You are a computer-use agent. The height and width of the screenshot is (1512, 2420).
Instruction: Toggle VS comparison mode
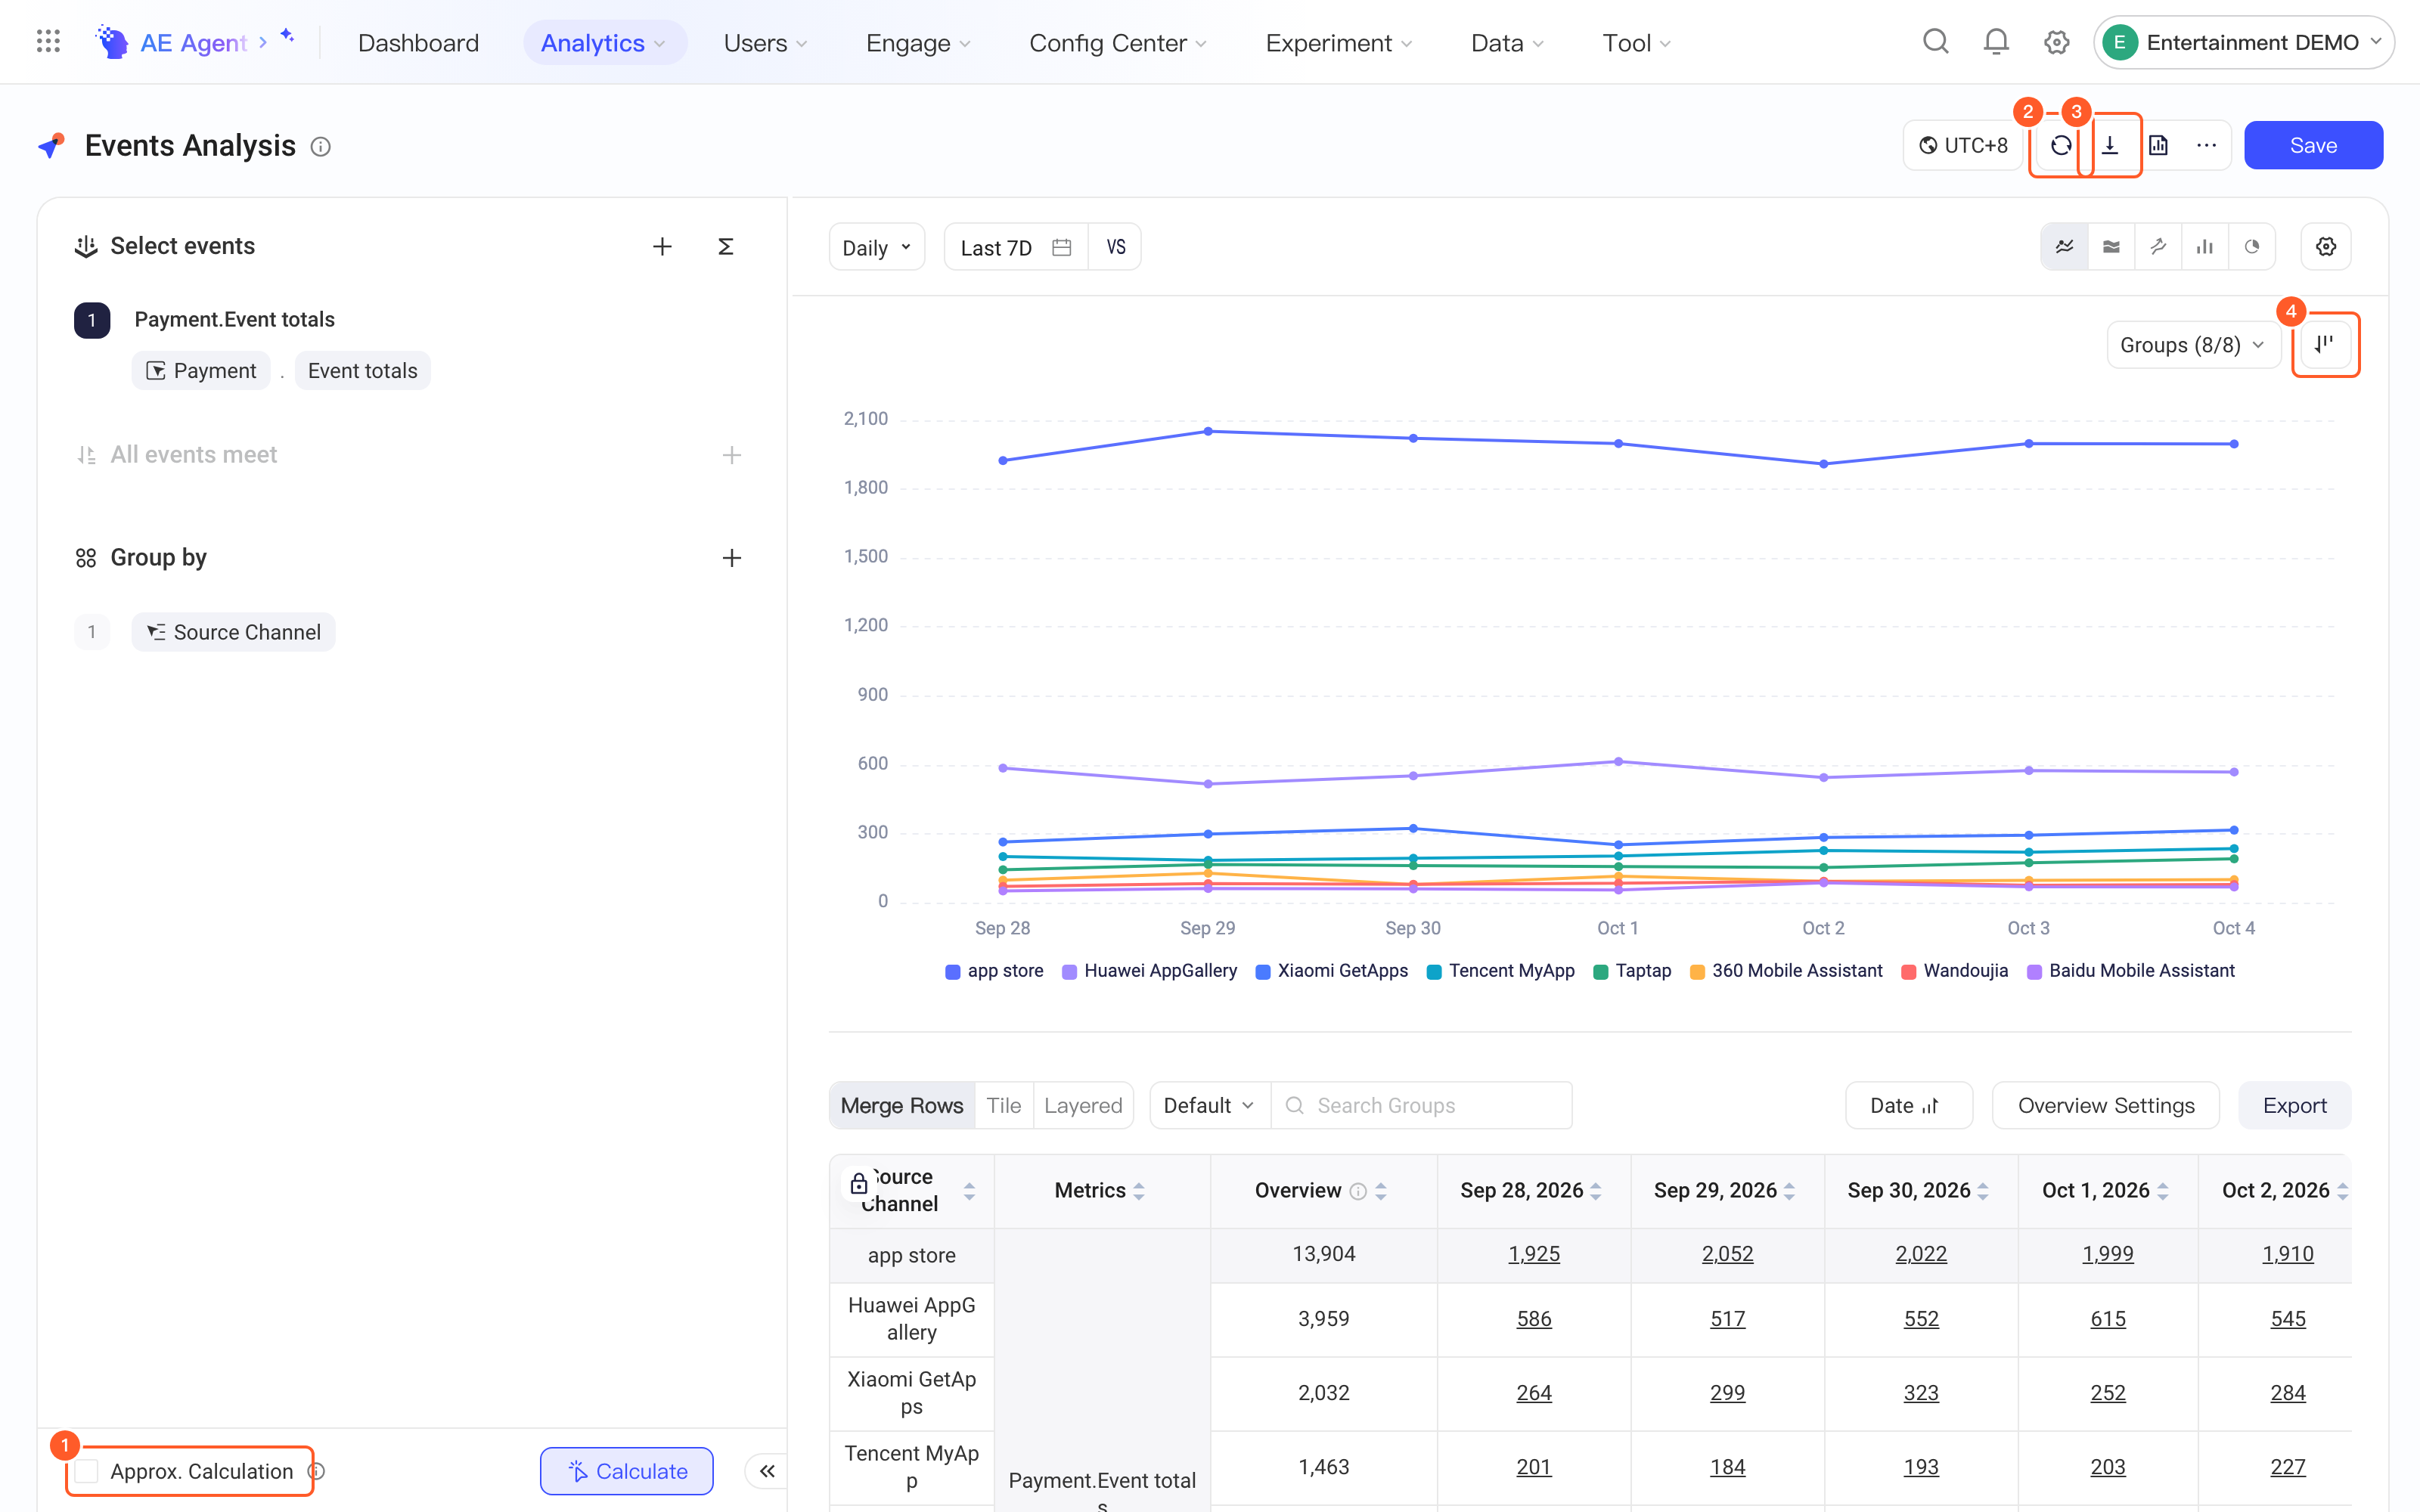pyautogui.click(x=1116, y=247)
